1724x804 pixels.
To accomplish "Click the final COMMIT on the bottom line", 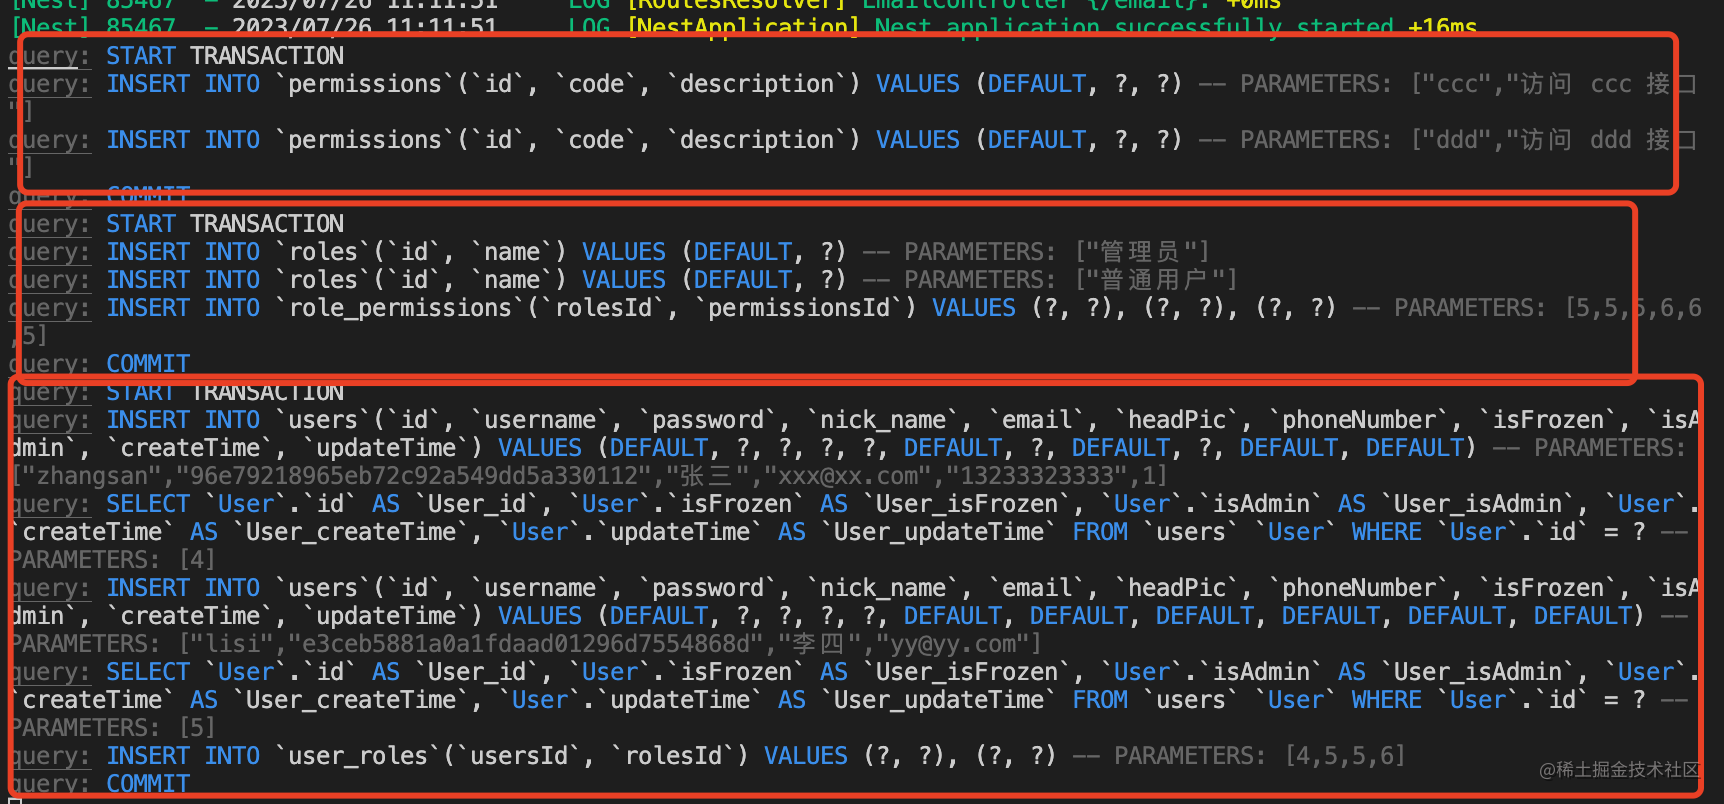I will coord(148,784).
